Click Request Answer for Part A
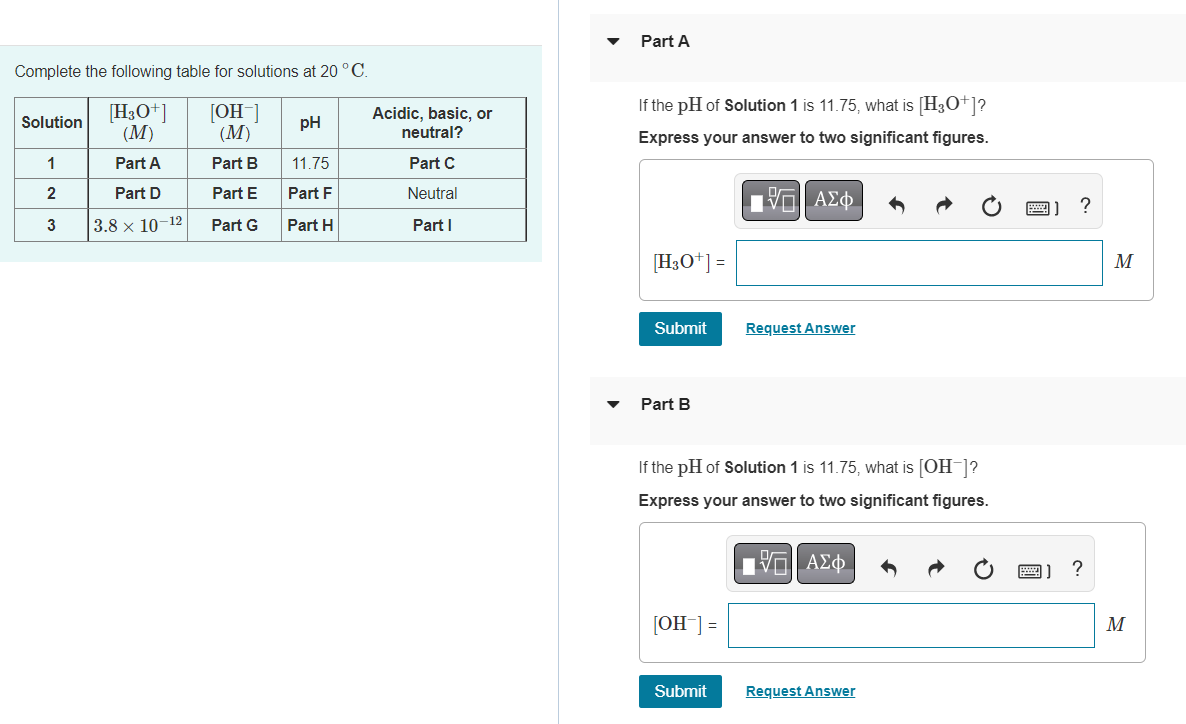Image resolution: width=1186 pixels, height=724 pixels. 800,328
